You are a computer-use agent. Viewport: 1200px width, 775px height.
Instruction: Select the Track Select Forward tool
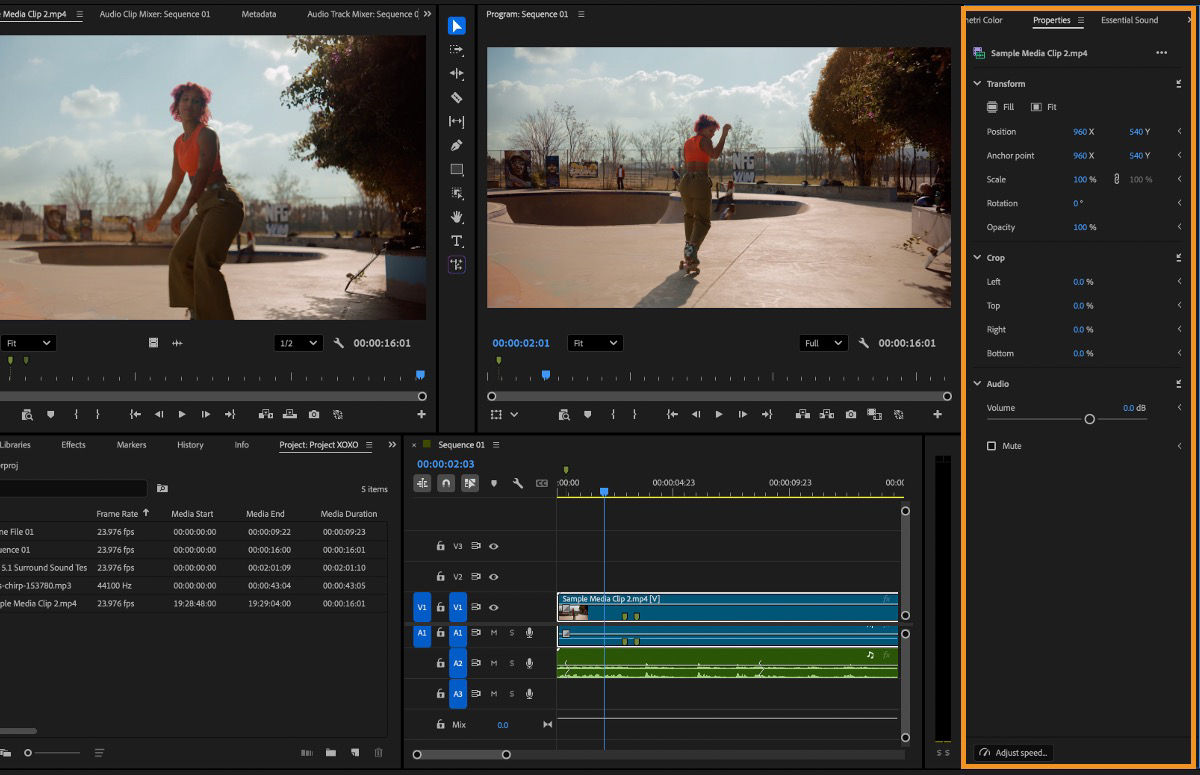point(457,49)
